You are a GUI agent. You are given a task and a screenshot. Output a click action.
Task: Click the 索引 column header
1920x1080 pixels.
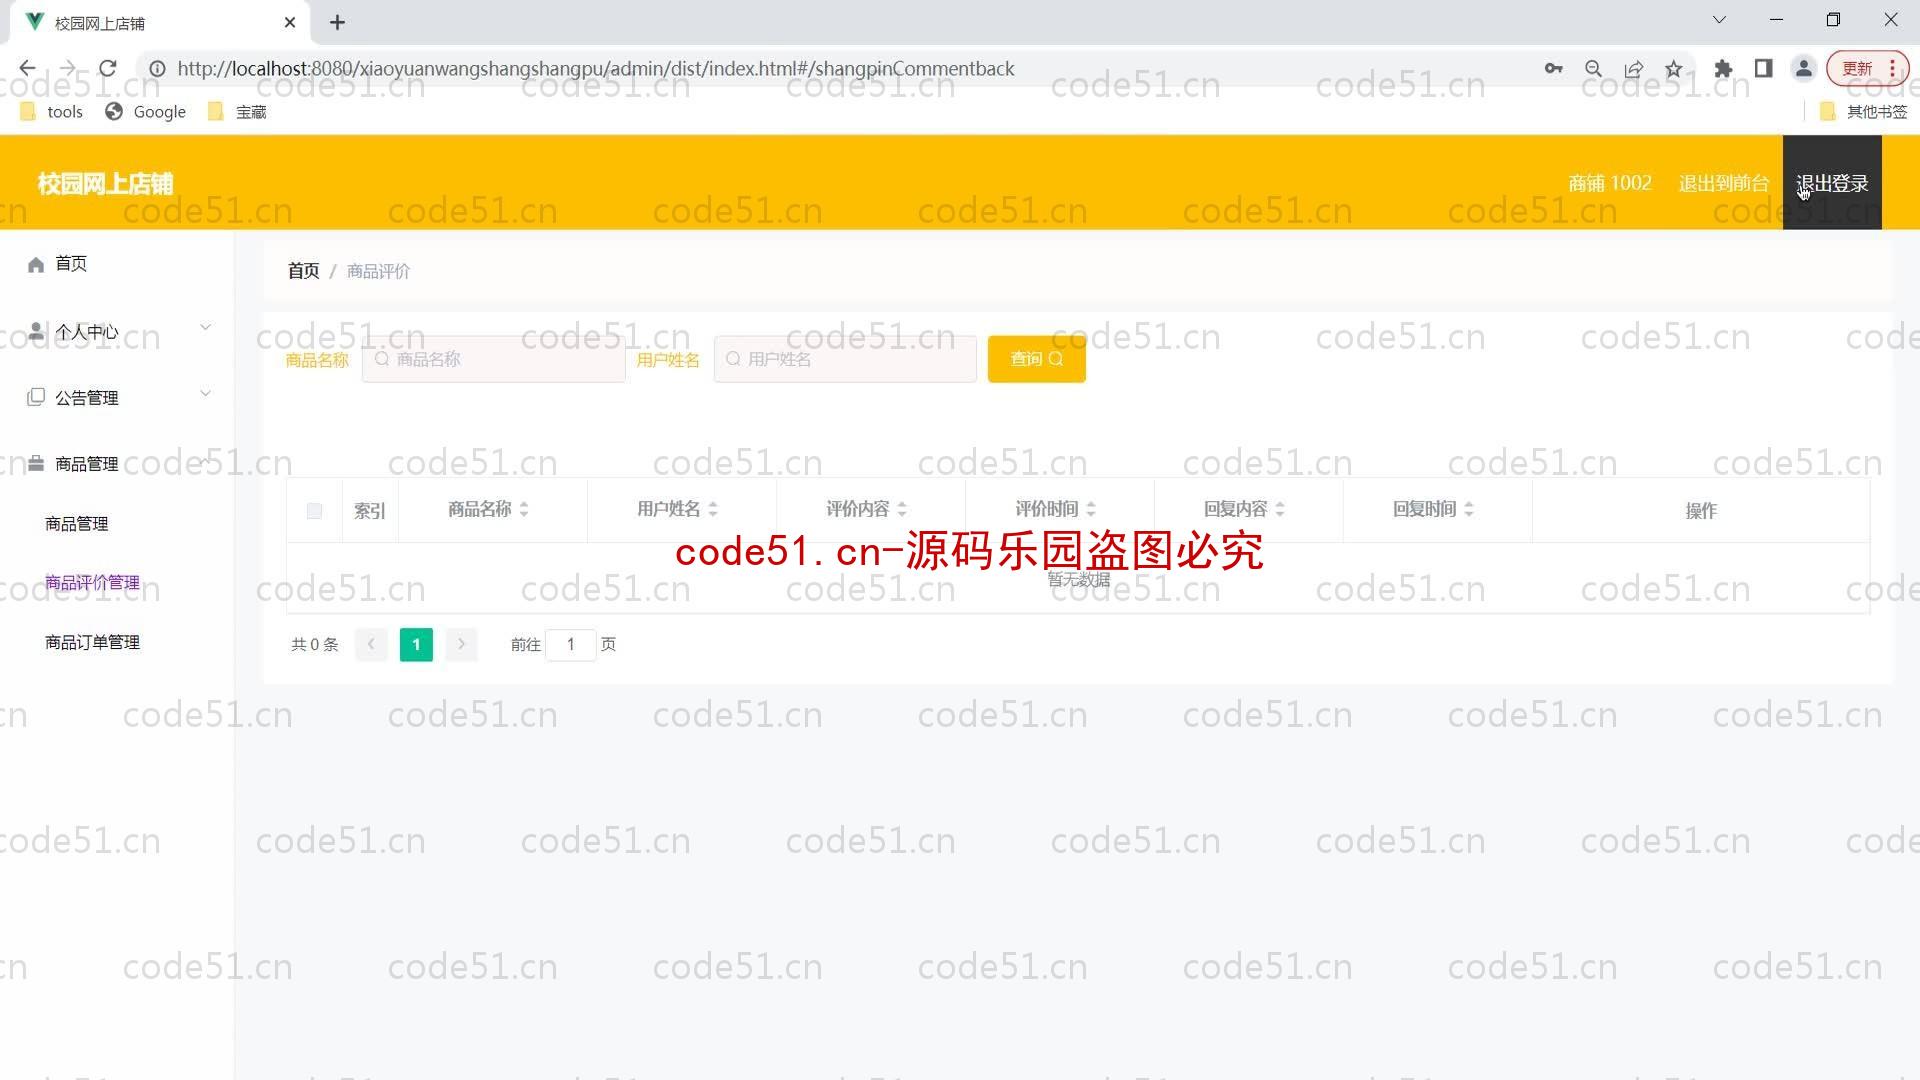click(369, 511)
